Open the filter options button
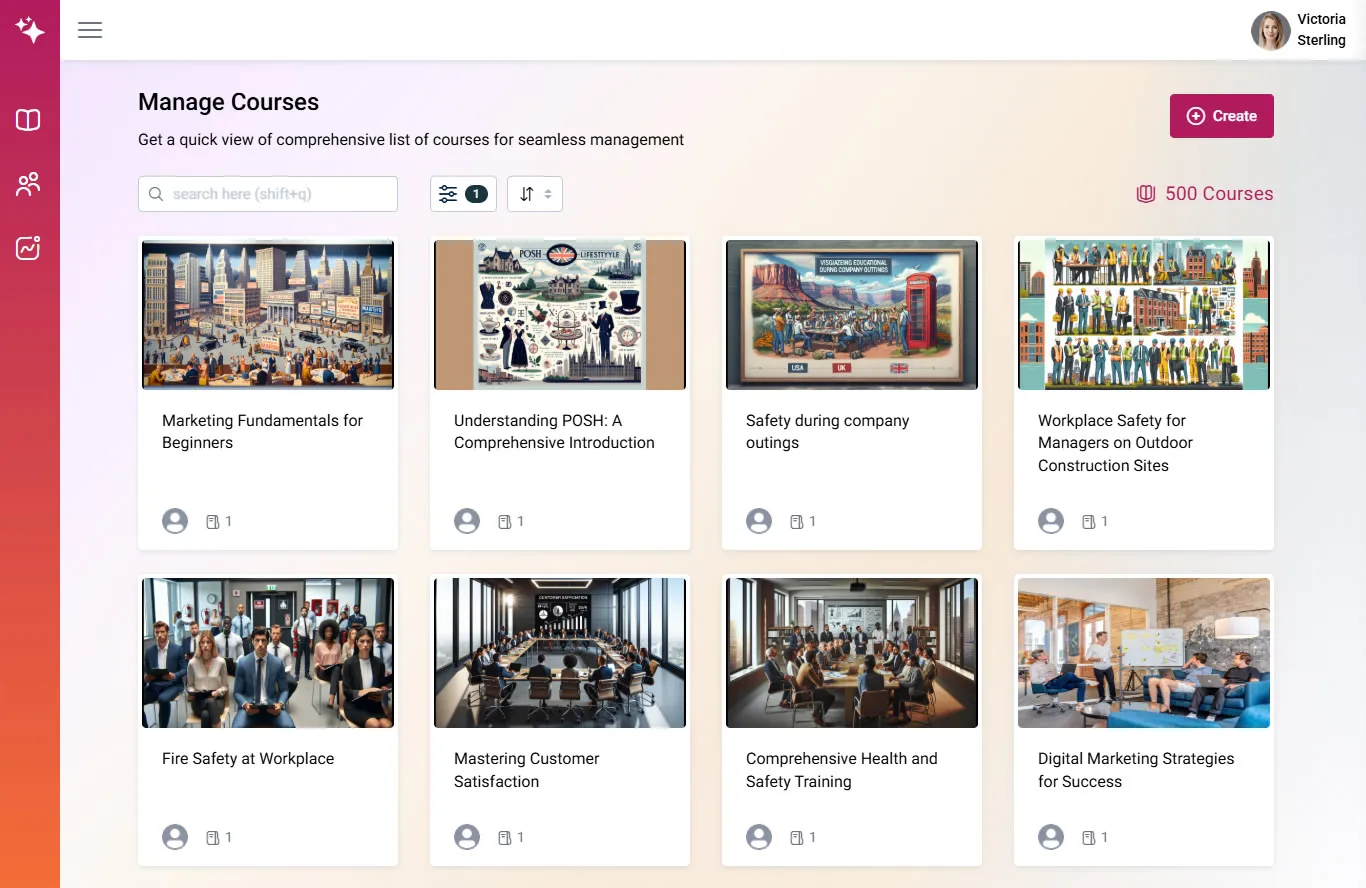 (463, 194)
